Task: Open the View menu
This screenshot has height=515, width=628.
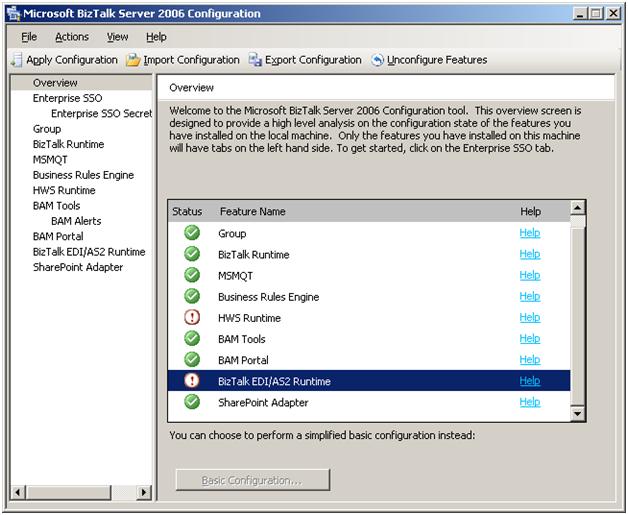Action: (117, 37)
